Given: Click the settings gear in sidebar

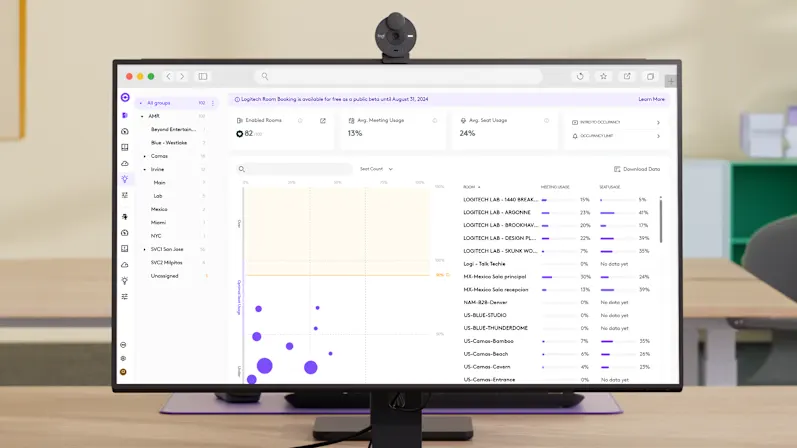Looking at the screenshot, I should (124, 358).
